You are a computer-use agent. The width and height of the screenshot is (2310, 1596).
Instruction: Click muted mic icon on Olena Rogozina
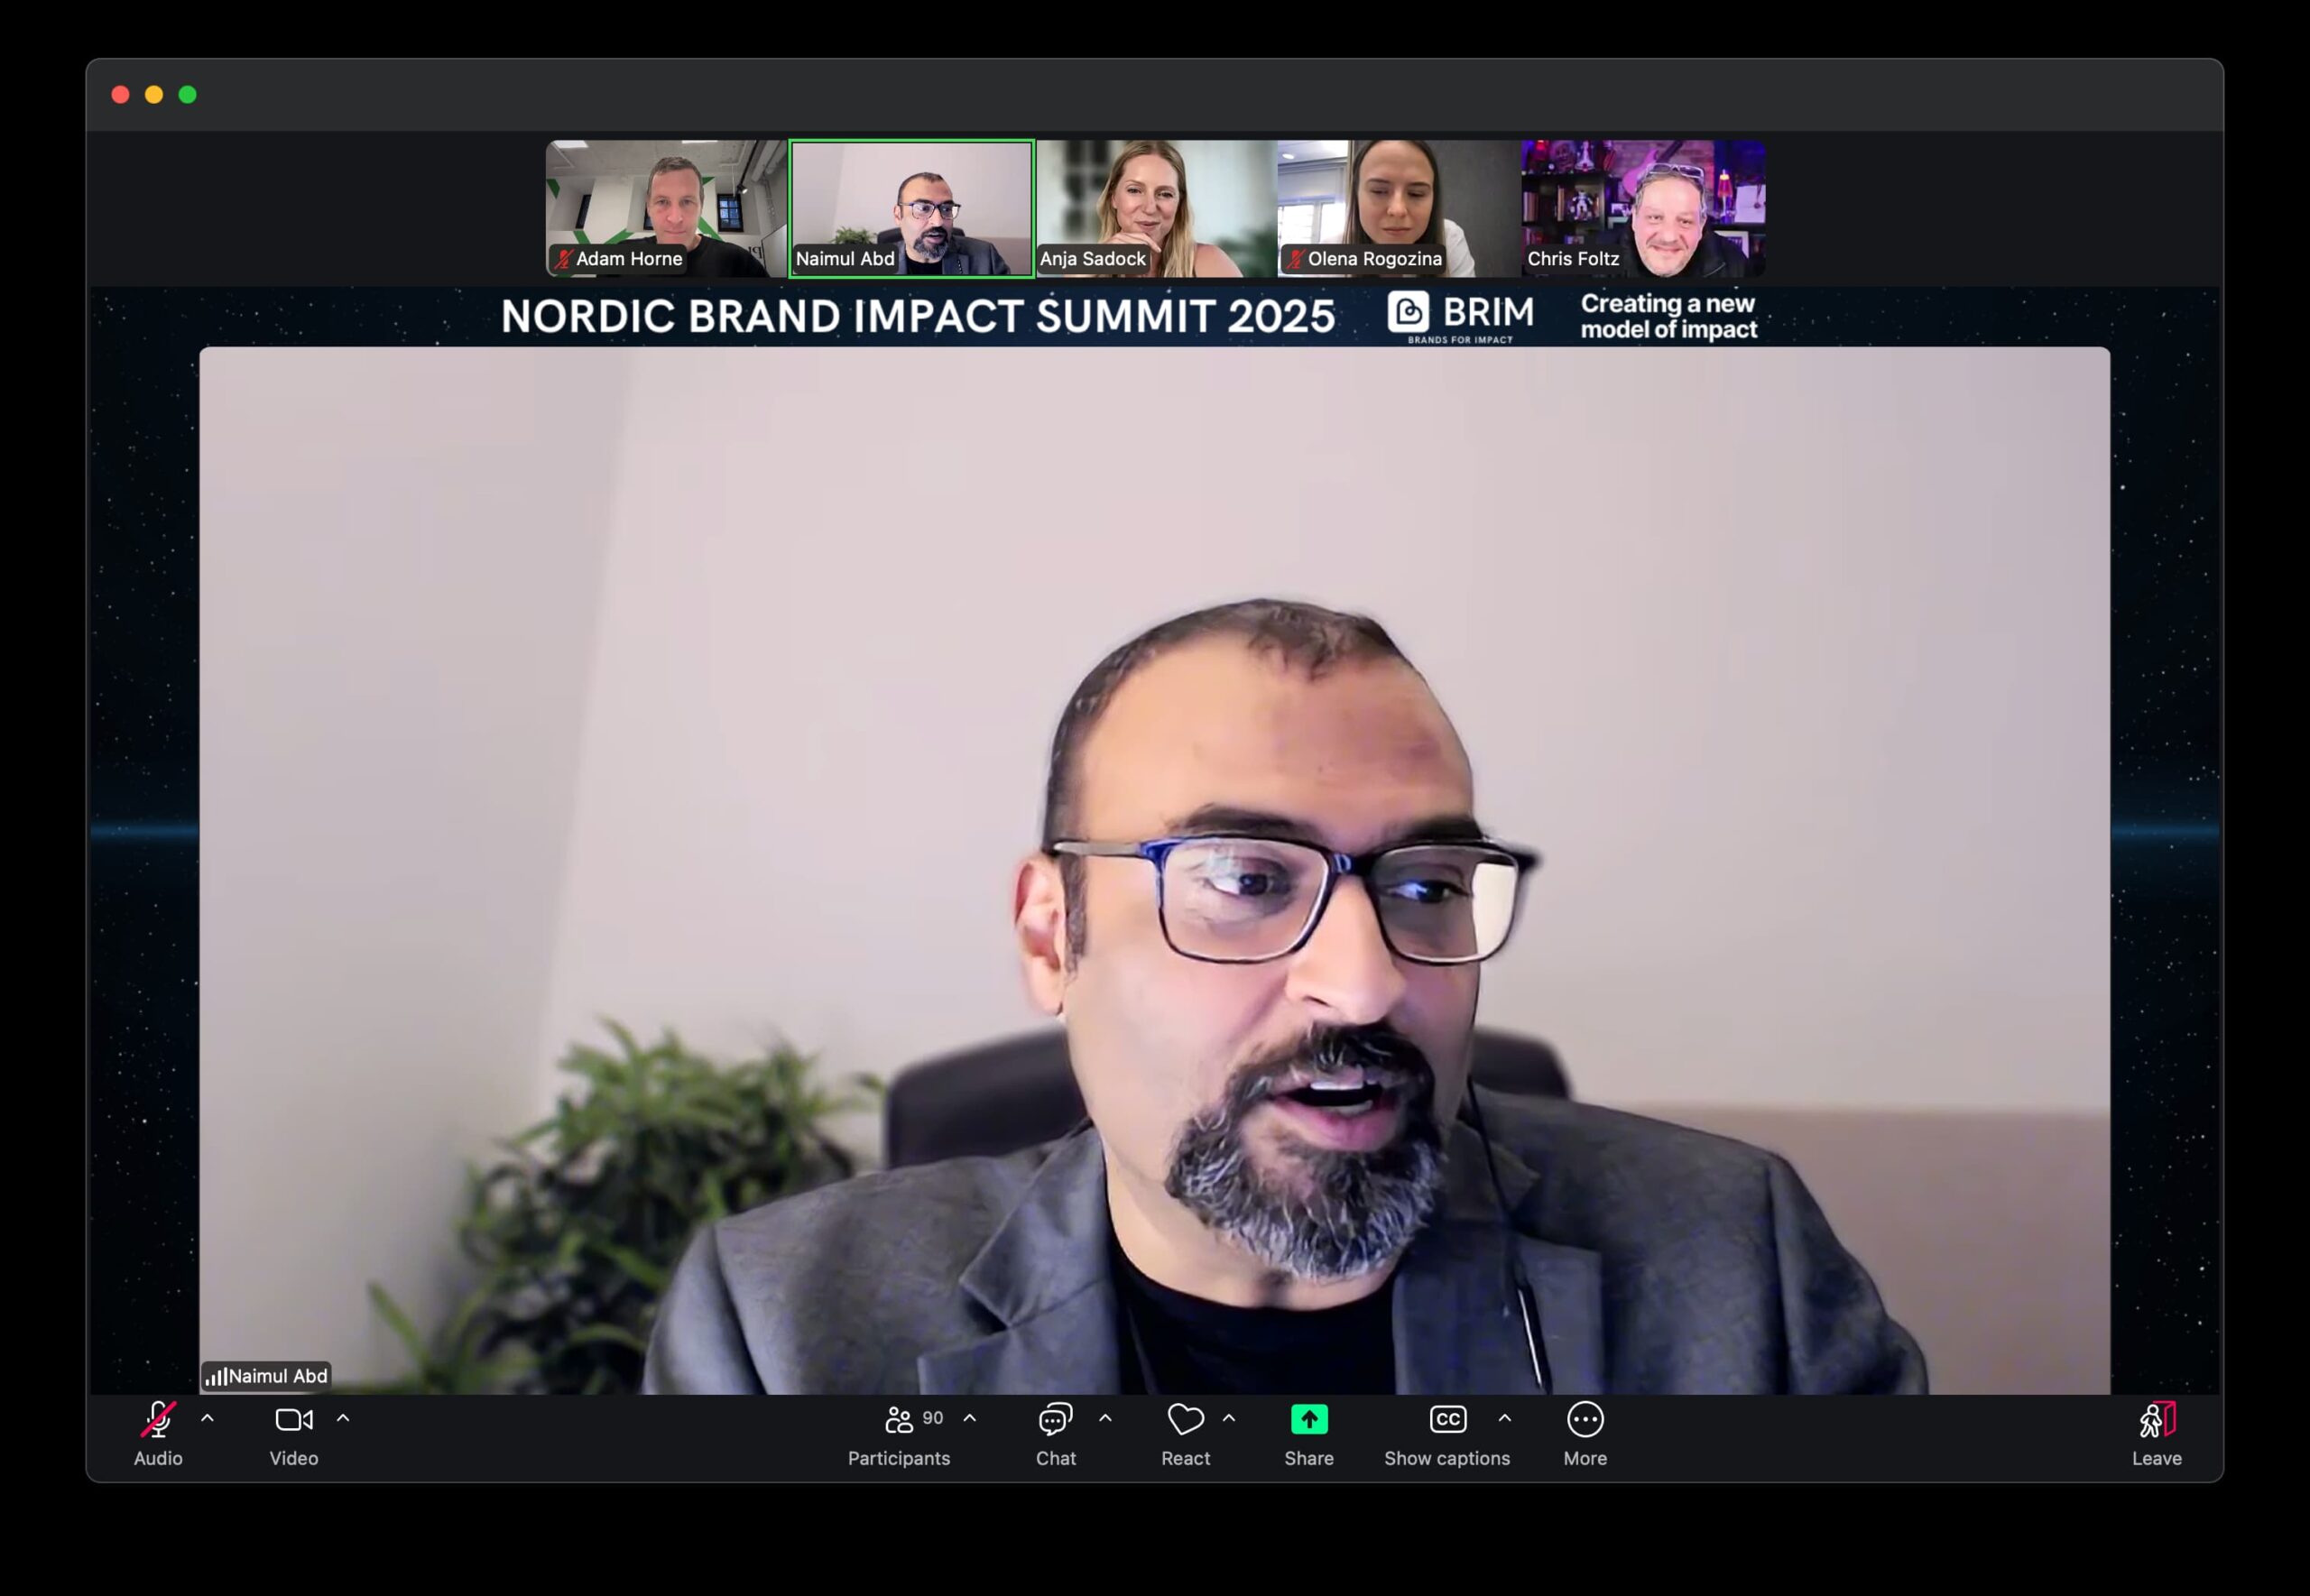tap(1295, 259)
